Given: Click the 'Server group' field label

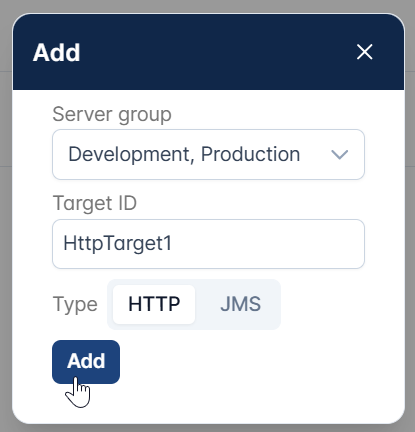Looking at the screenshot, I should (112, 114).
